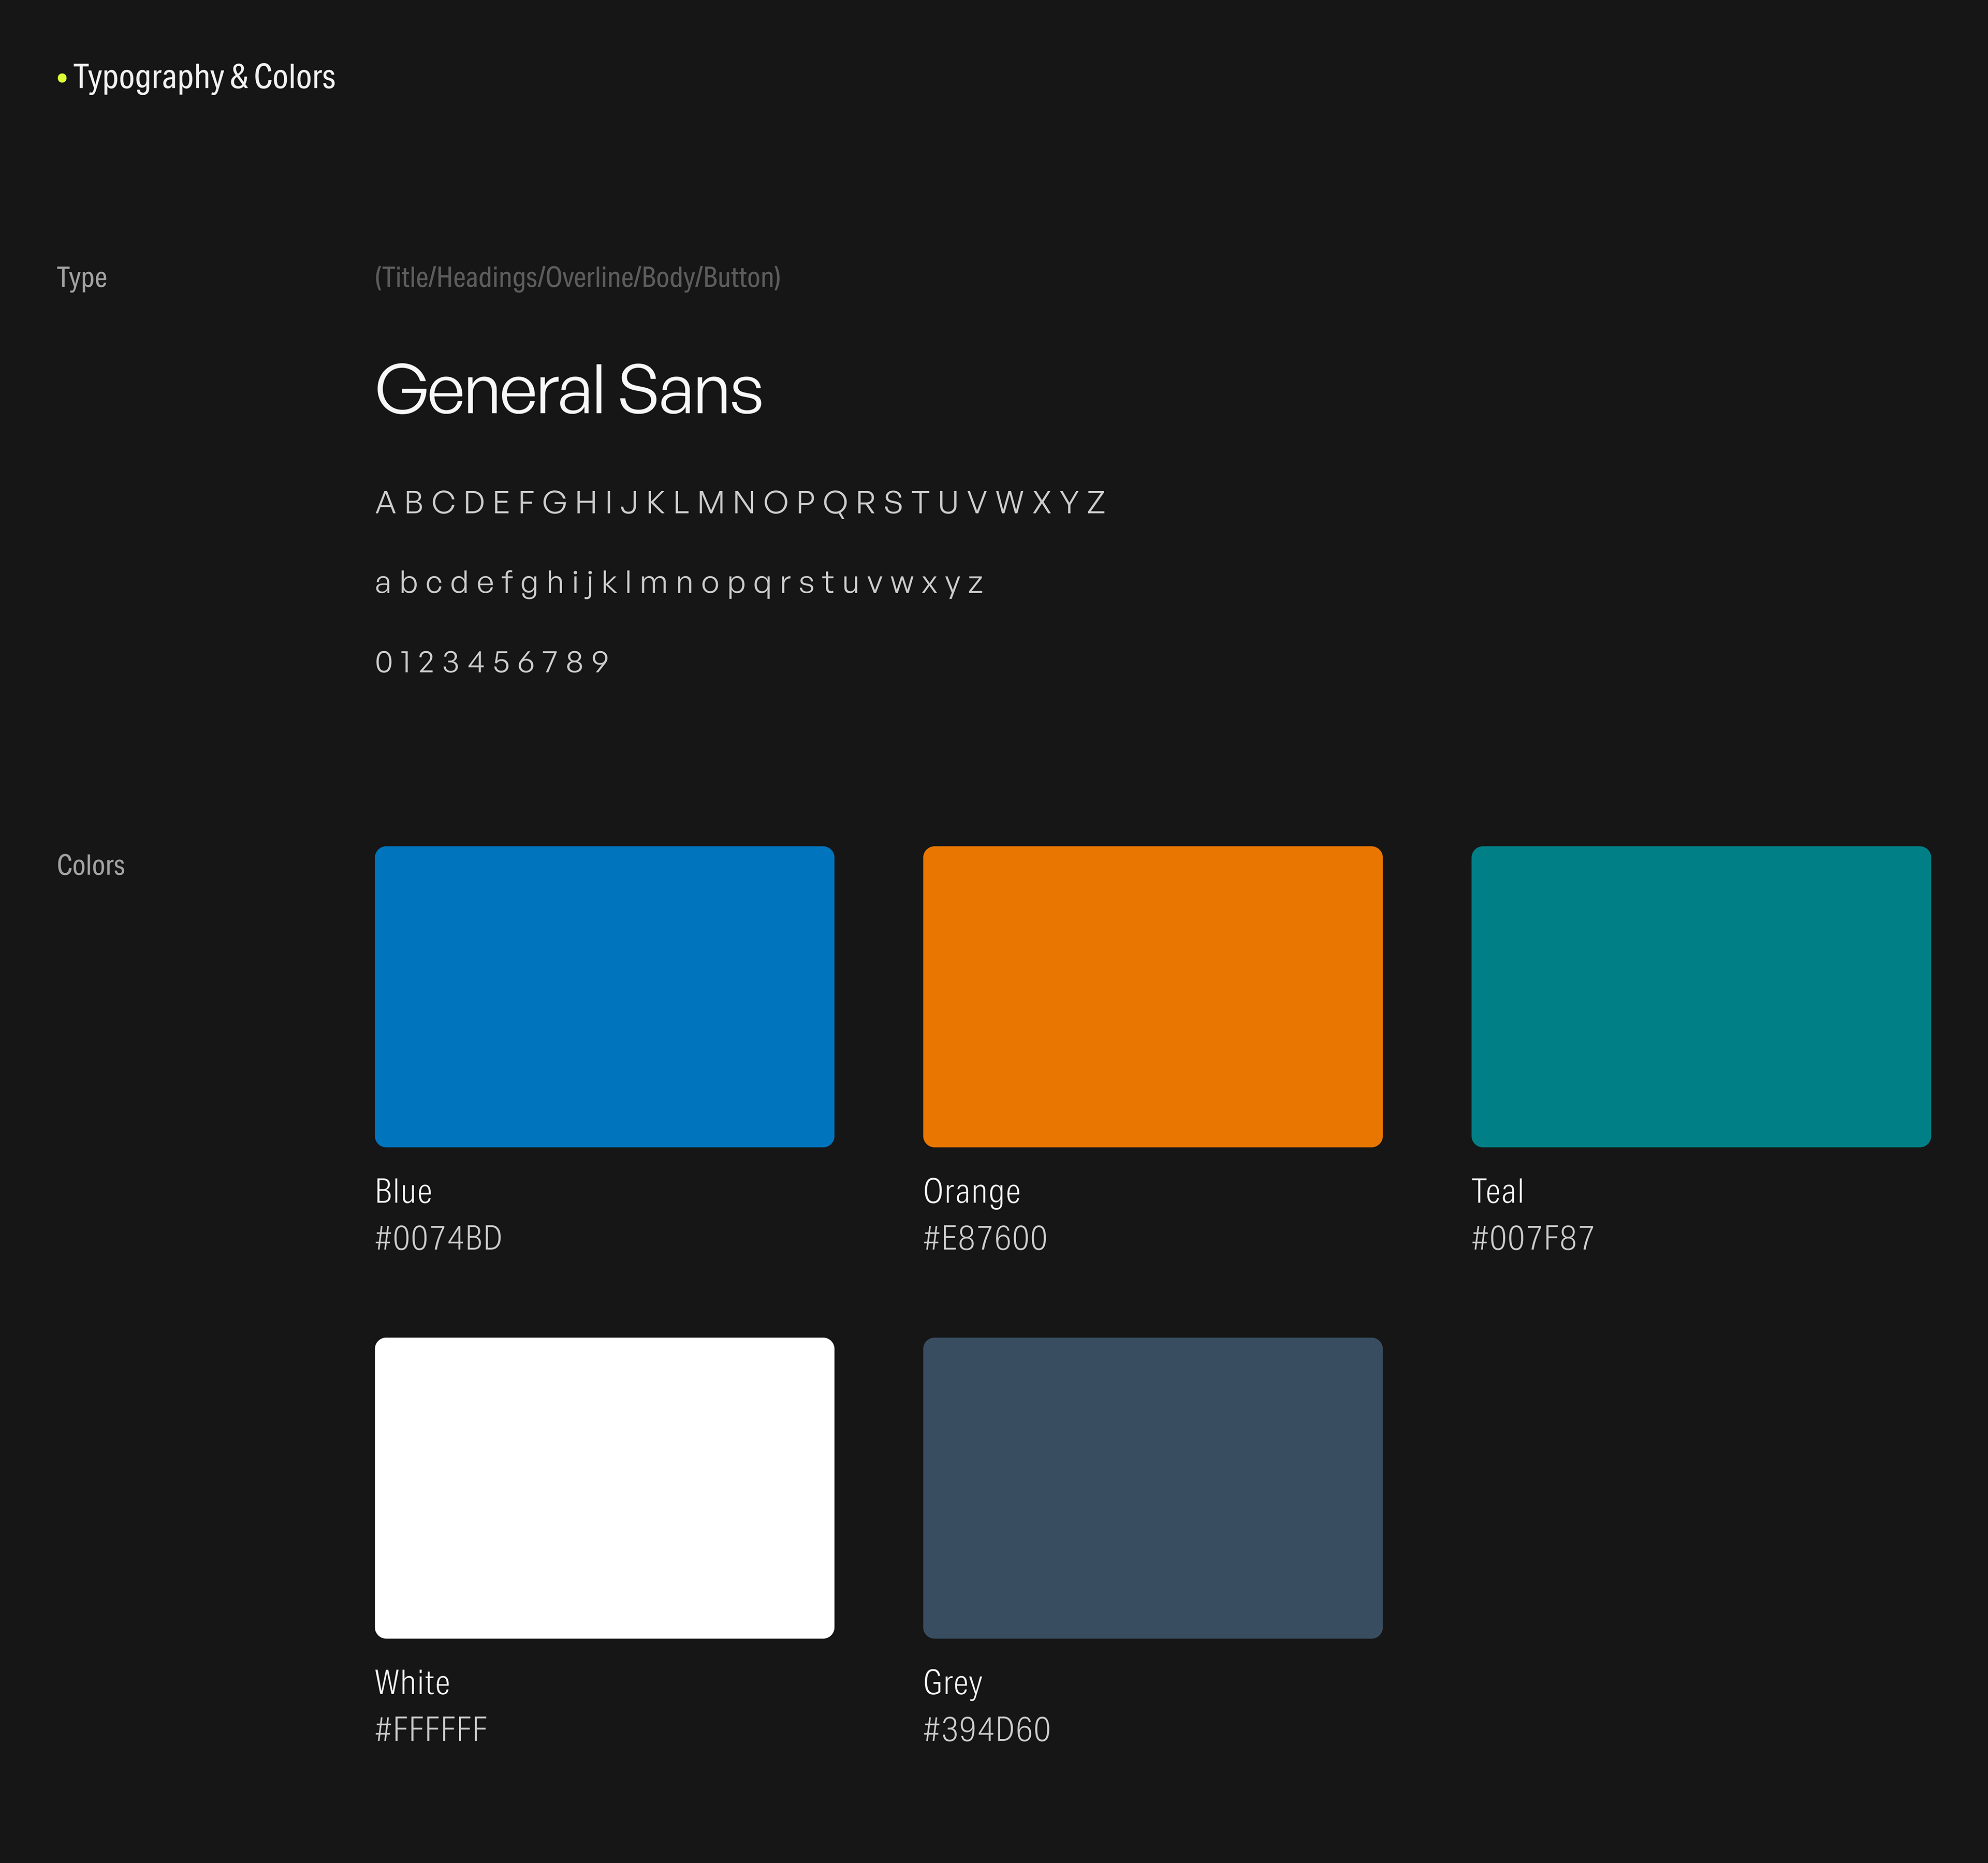Click the green bullet dot icon

[62, 77]
